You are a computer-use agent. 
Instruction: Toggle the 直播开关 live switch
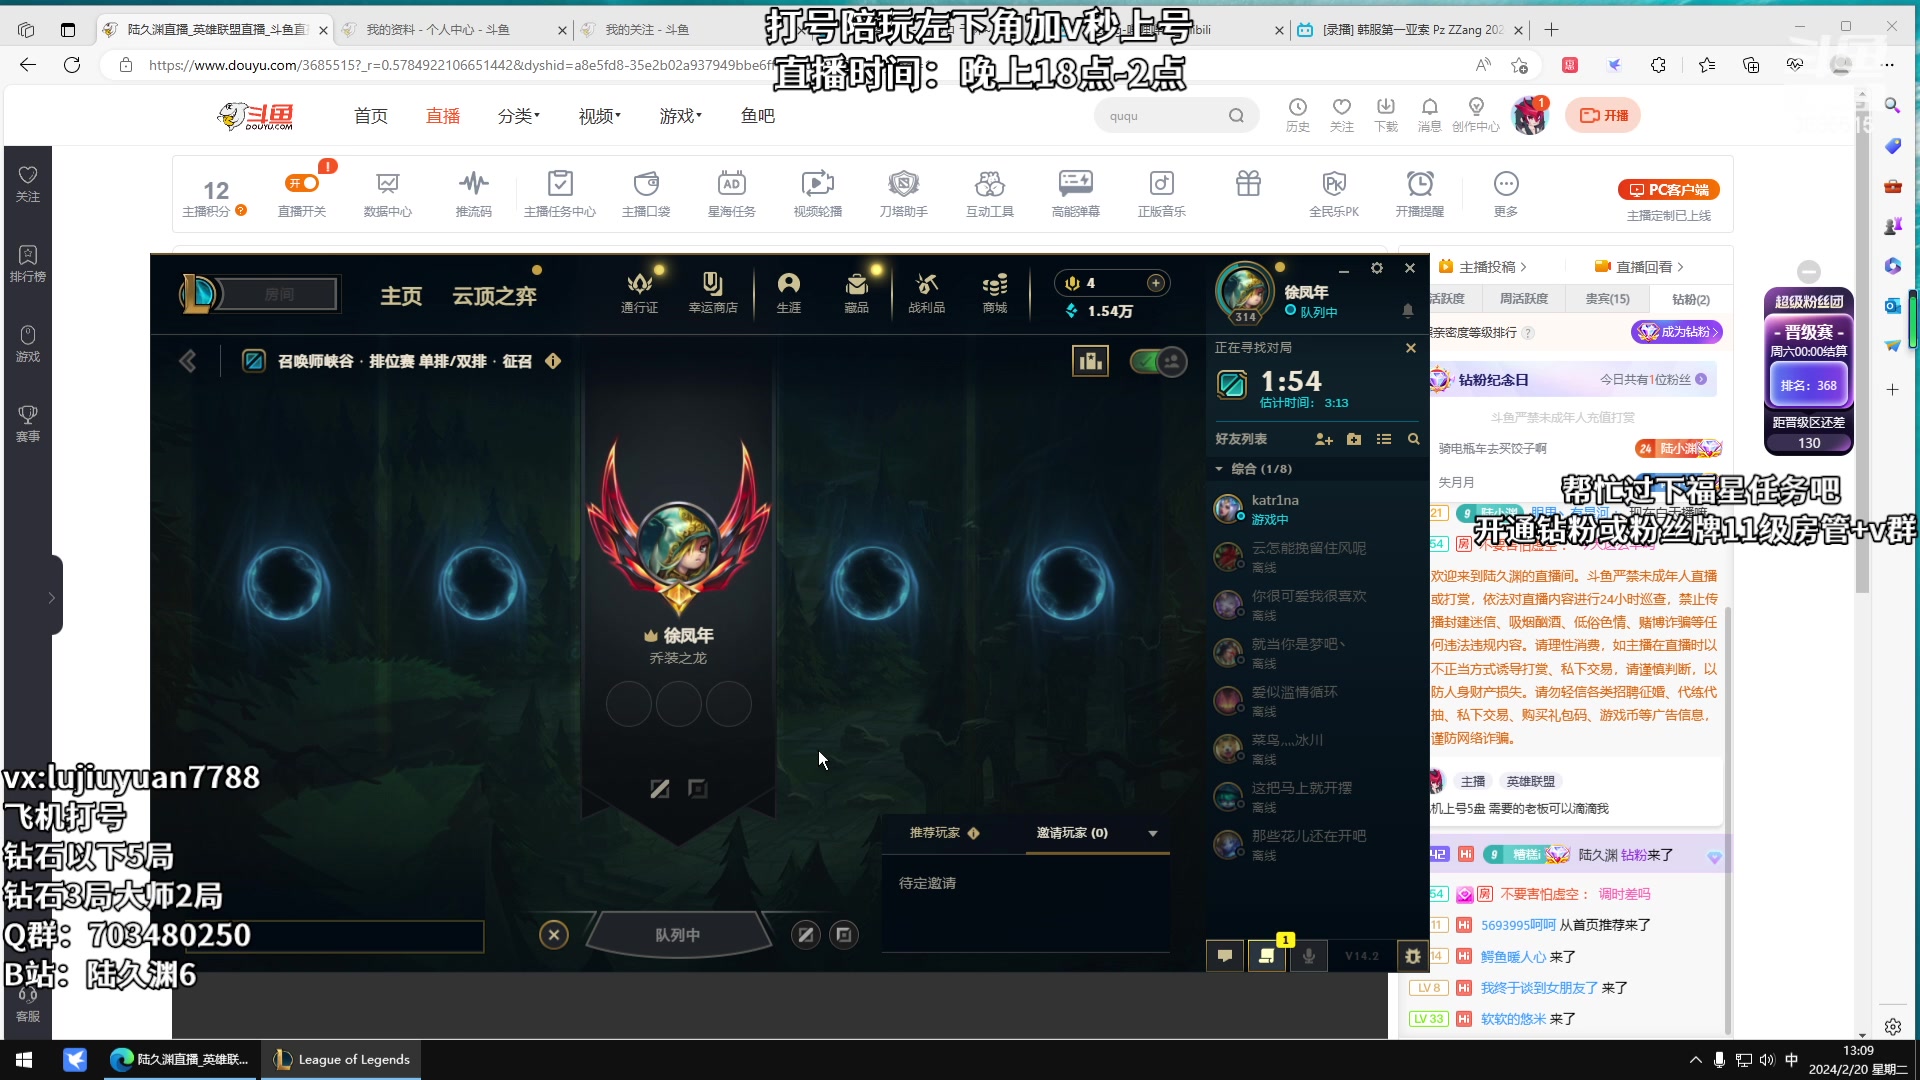pos(302,183)
